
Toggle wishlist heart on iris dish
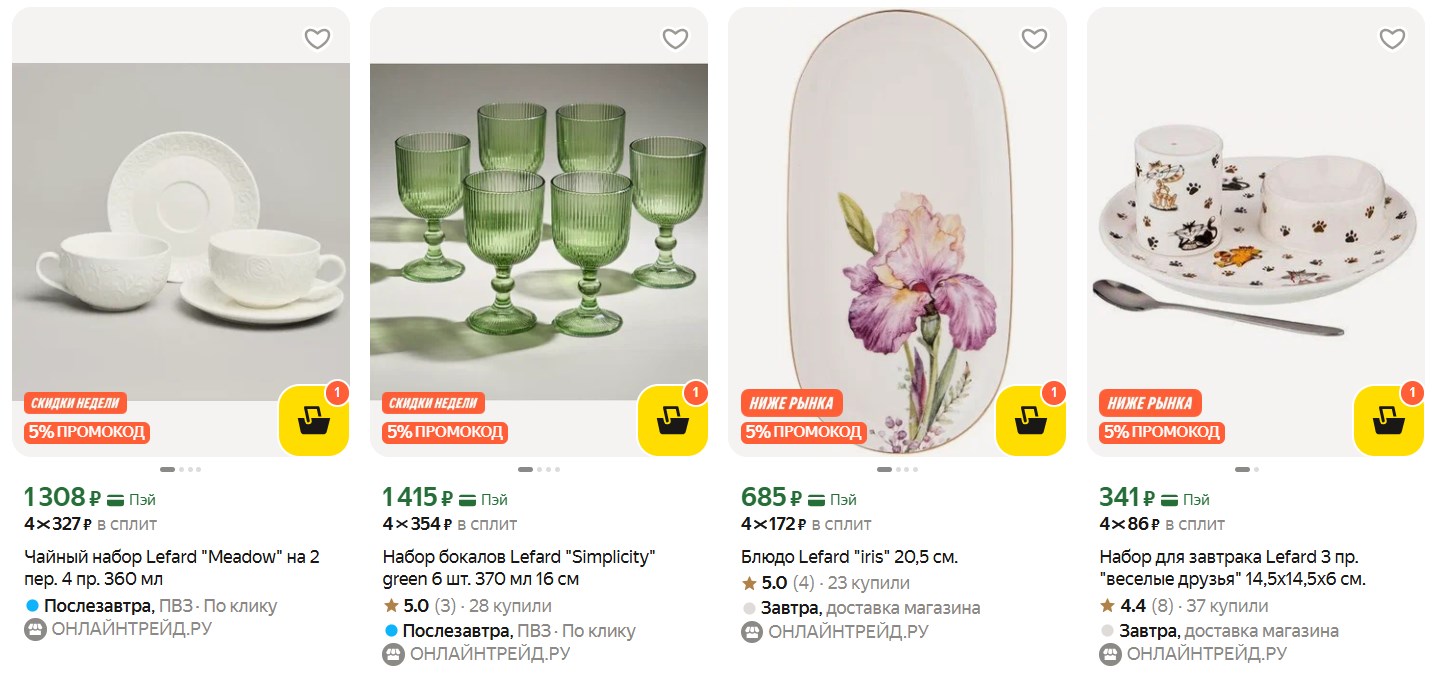(1033, 39)
